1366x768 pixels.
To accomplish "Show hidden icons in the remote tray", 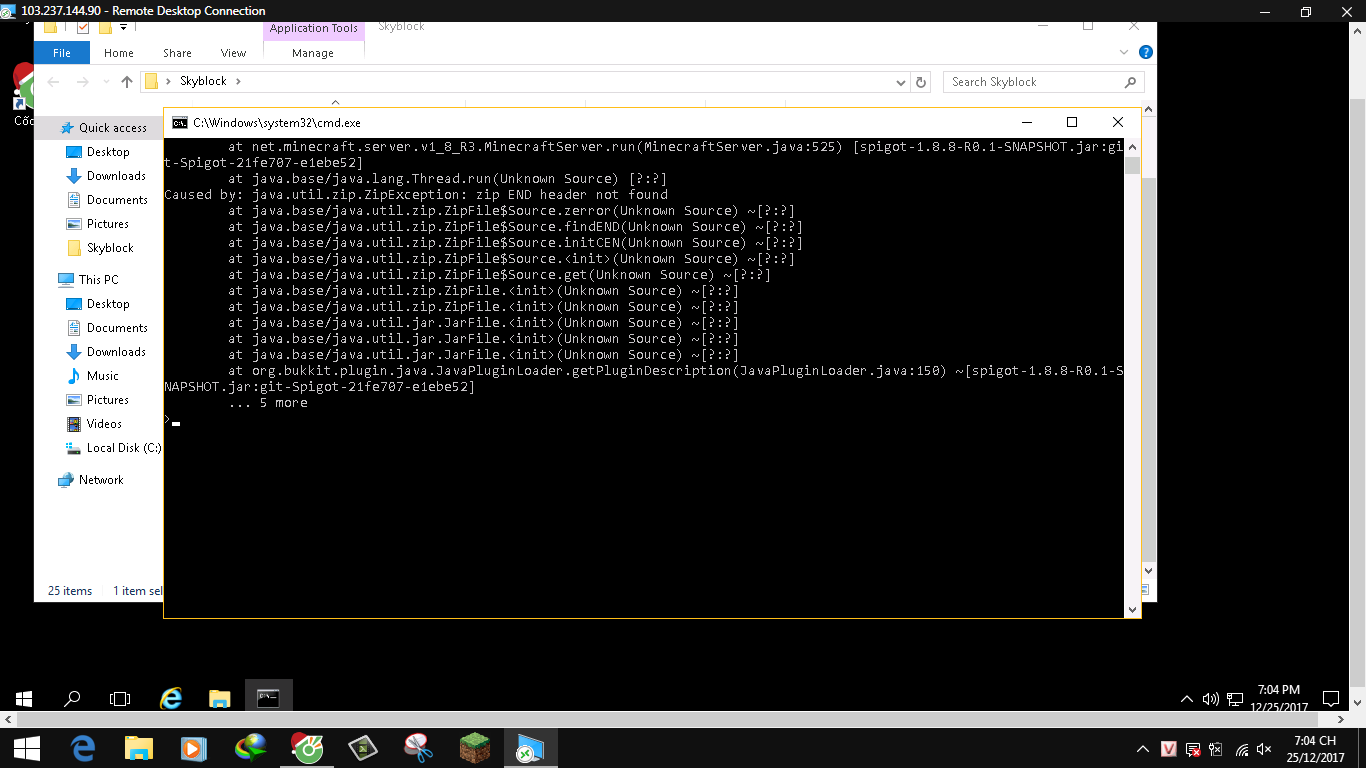I will [x=1187, y=699].
